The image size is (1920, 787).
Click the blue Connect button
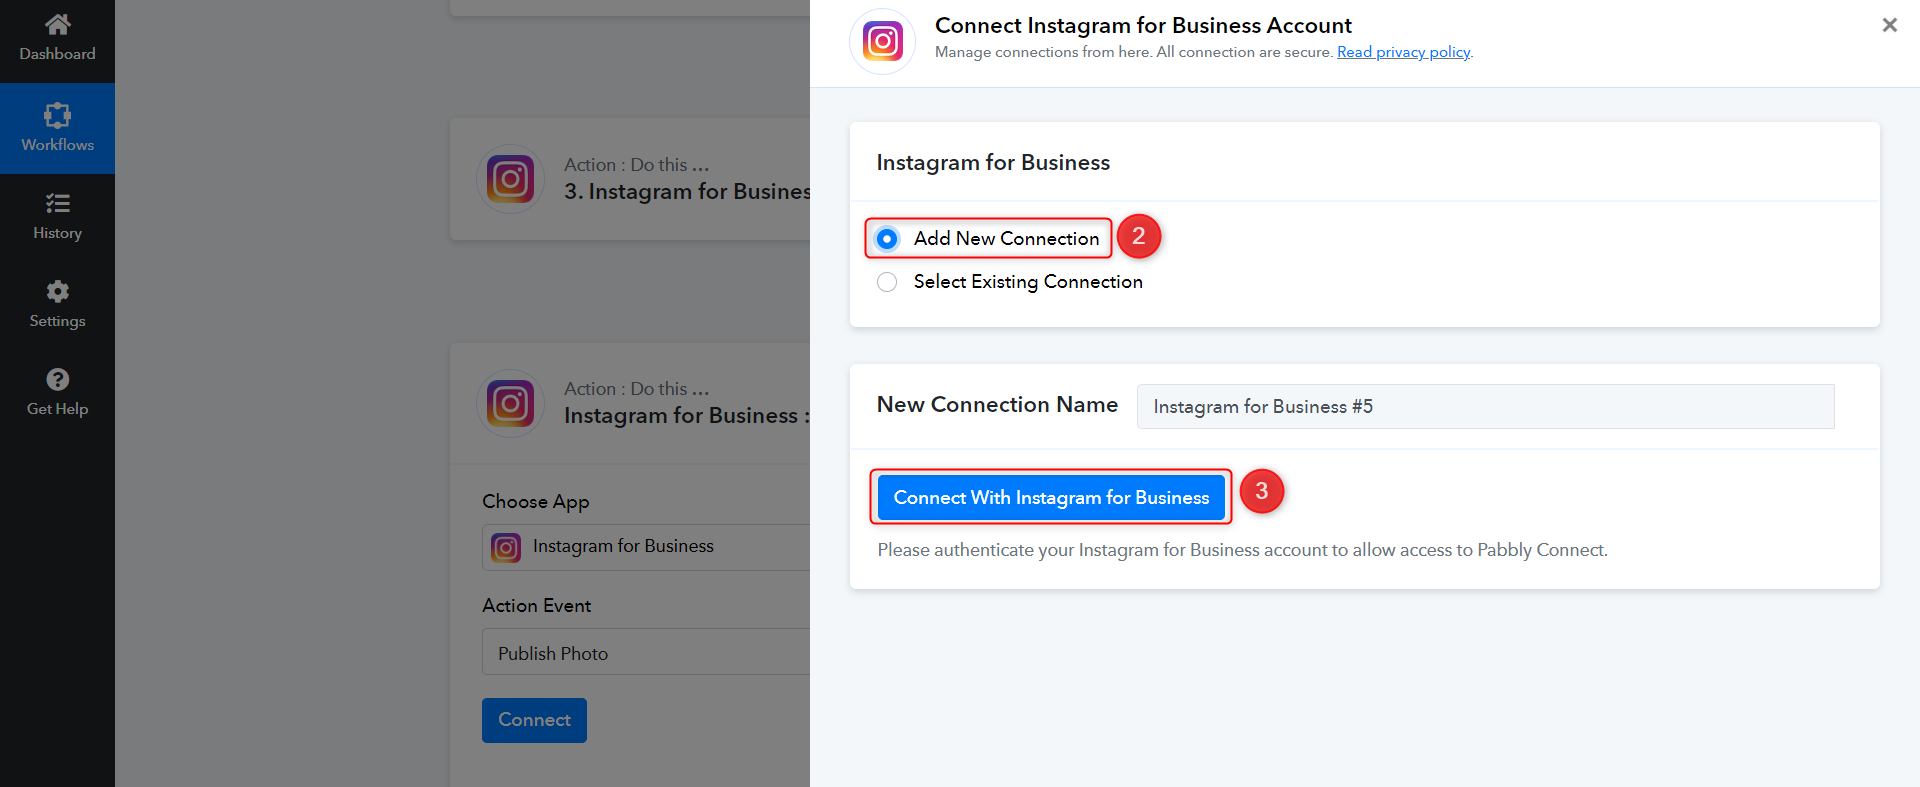[534, 720]
